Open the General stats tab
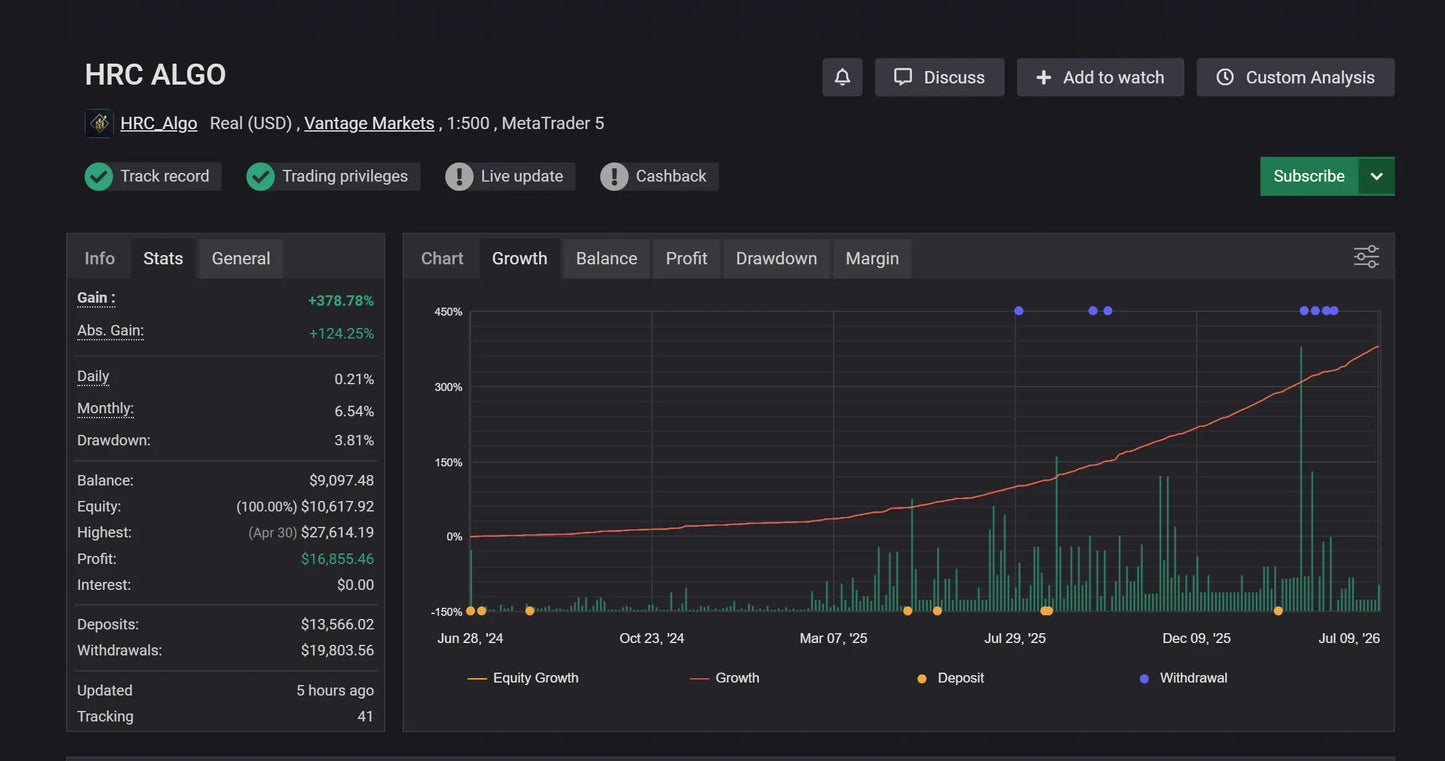Image resolution: width=1445 pixels, height=761 pixels. [241, 258]
